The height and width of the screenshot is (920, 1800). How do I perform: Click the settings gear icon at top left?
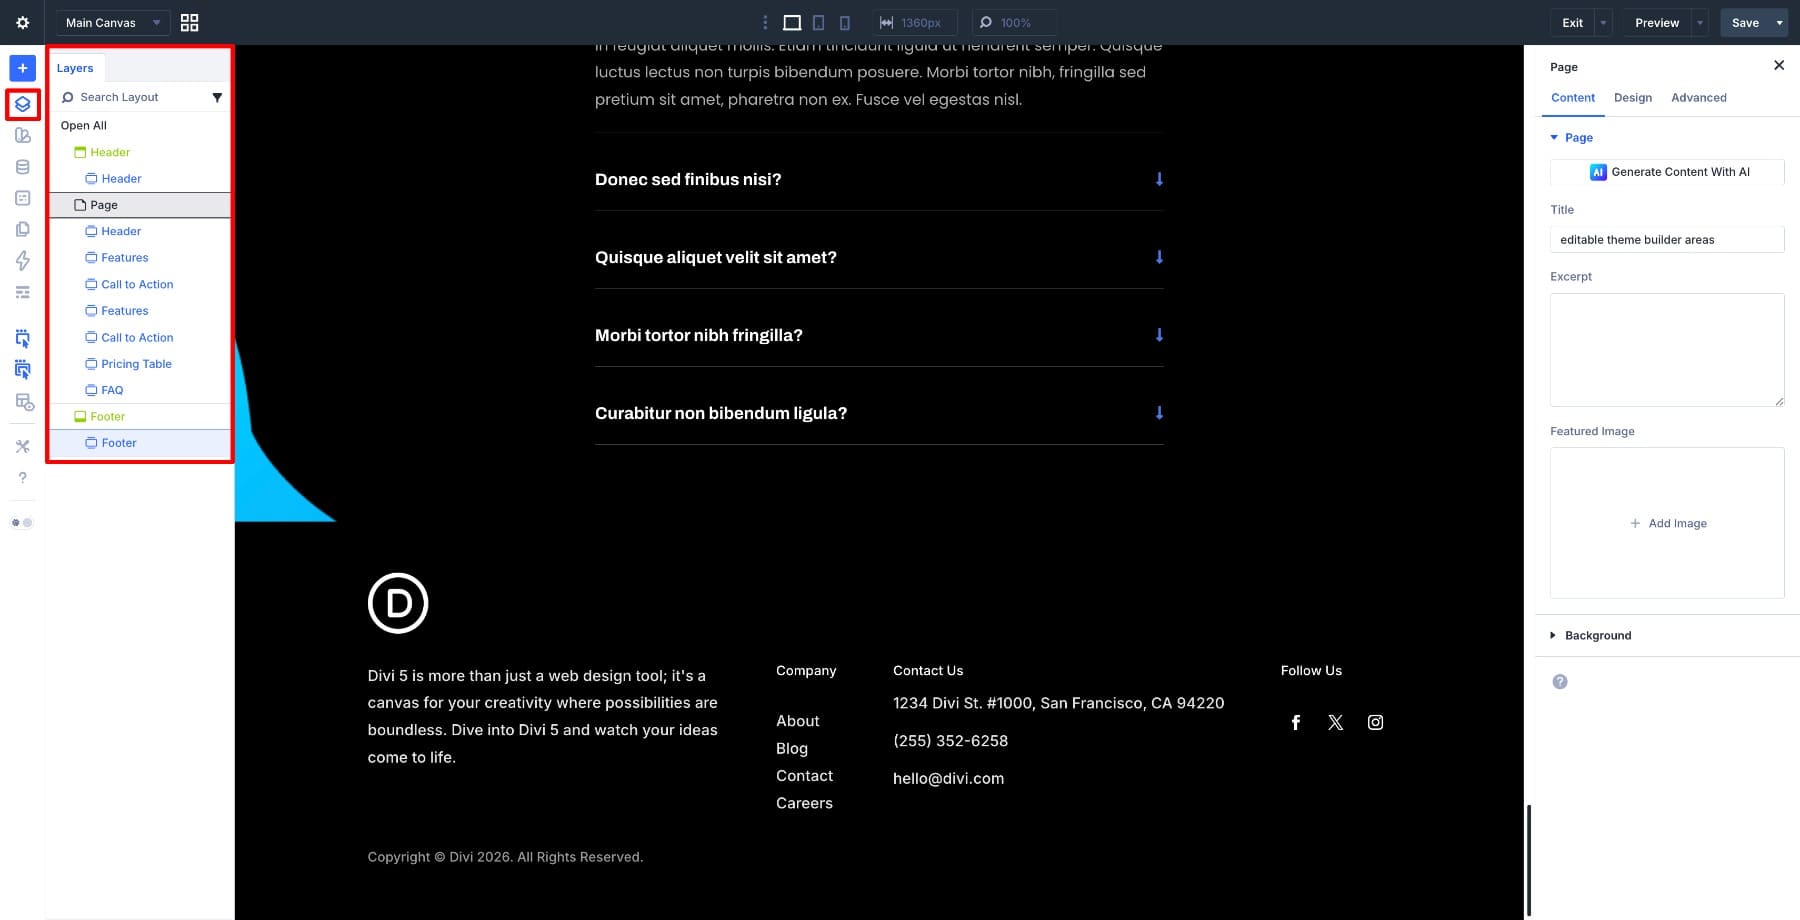(22, 22)
